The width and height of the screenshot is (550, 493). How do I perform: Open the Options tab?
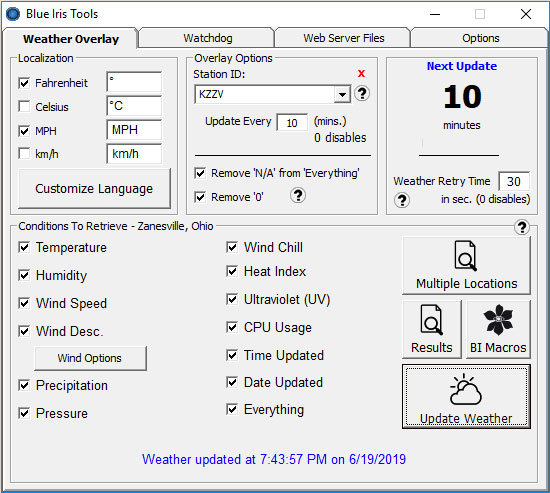coord(481,38)
